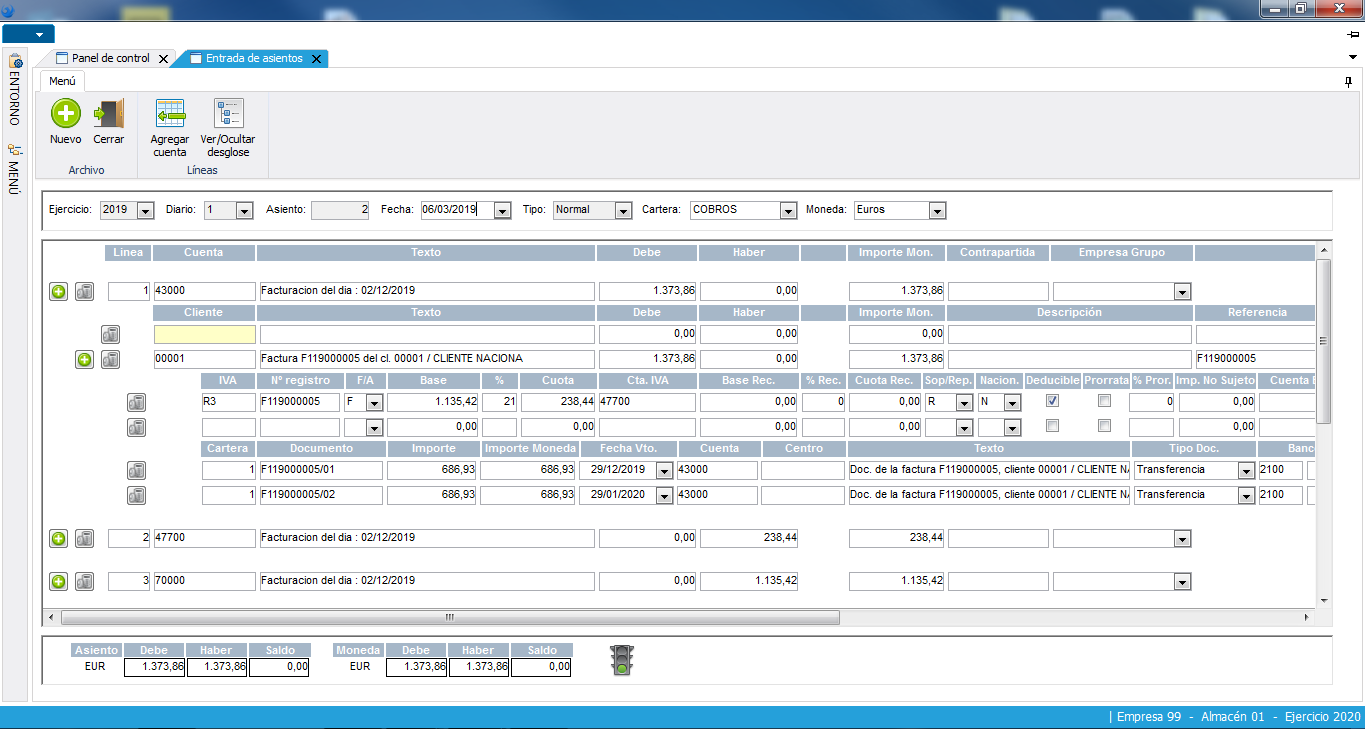Click the Agregar cuenta icon
This screenshot has height=729, width=1365.
[x=170, y=113]
